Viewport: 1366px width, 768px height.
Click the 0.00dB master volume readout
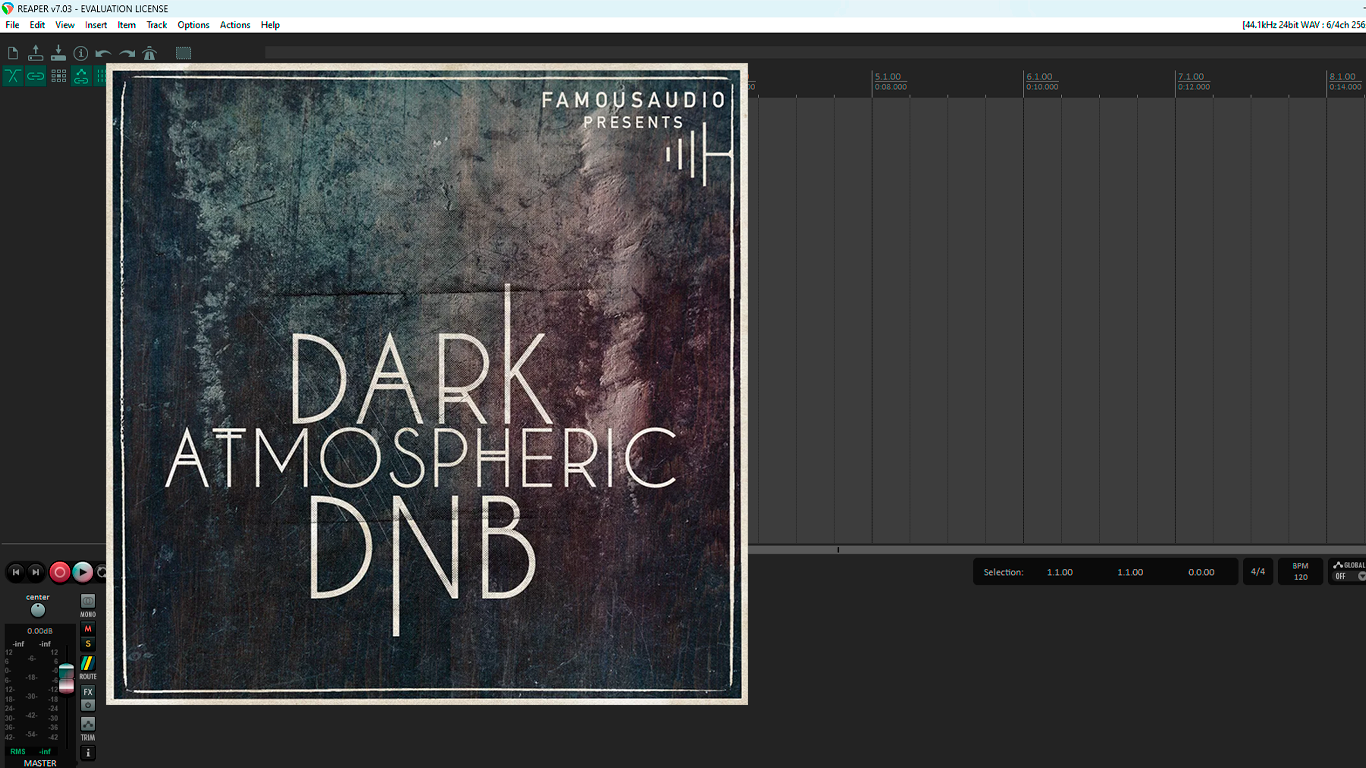click(x=40, y=631)
